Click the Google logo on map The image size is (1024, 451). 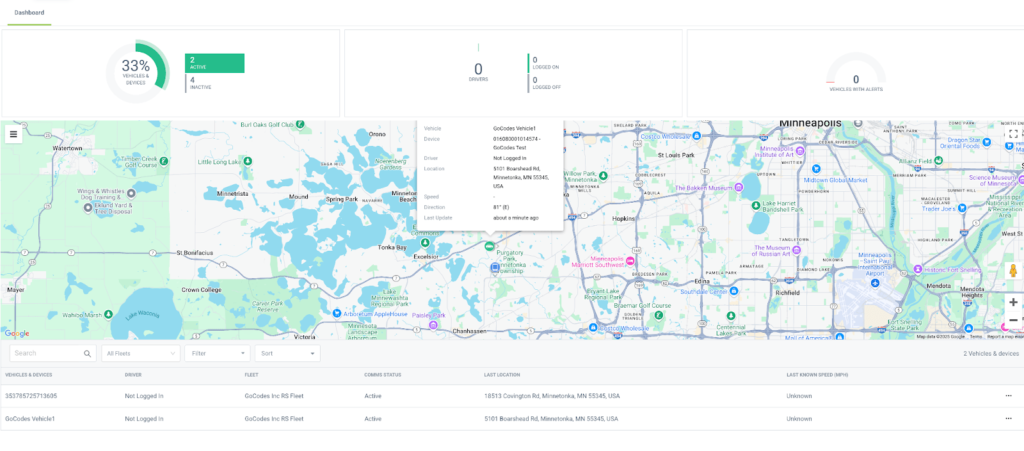(x=17, y=334)
